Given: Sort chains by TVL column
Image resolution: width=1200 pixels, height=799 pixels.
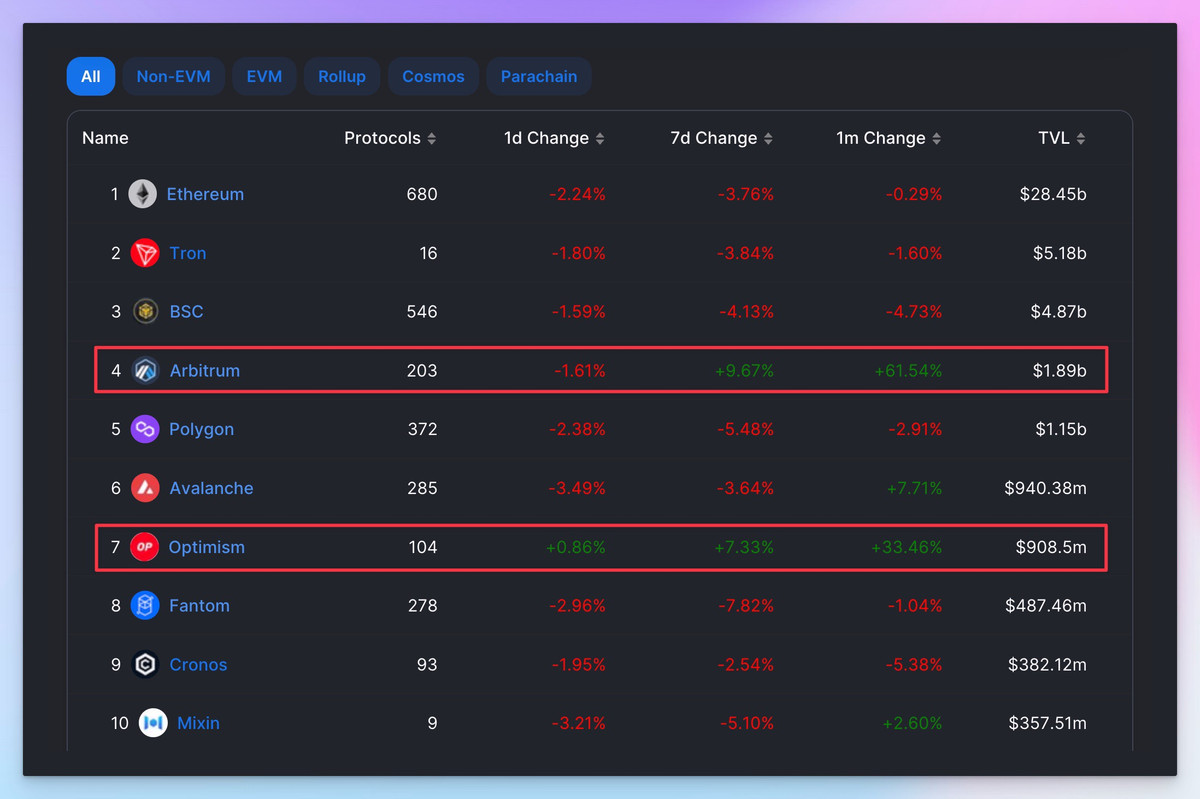Looking at the screenshot, I should click(x=1080, y=139).
